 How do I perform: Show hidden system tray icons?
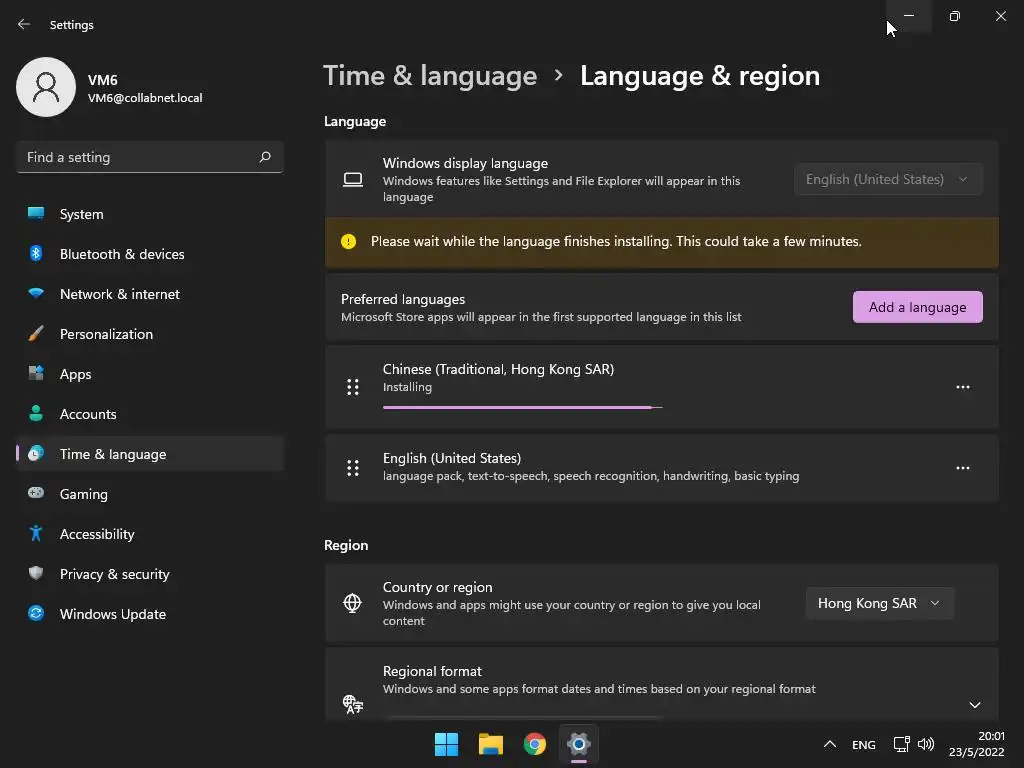pyautogui.click(x=829, y=744)
